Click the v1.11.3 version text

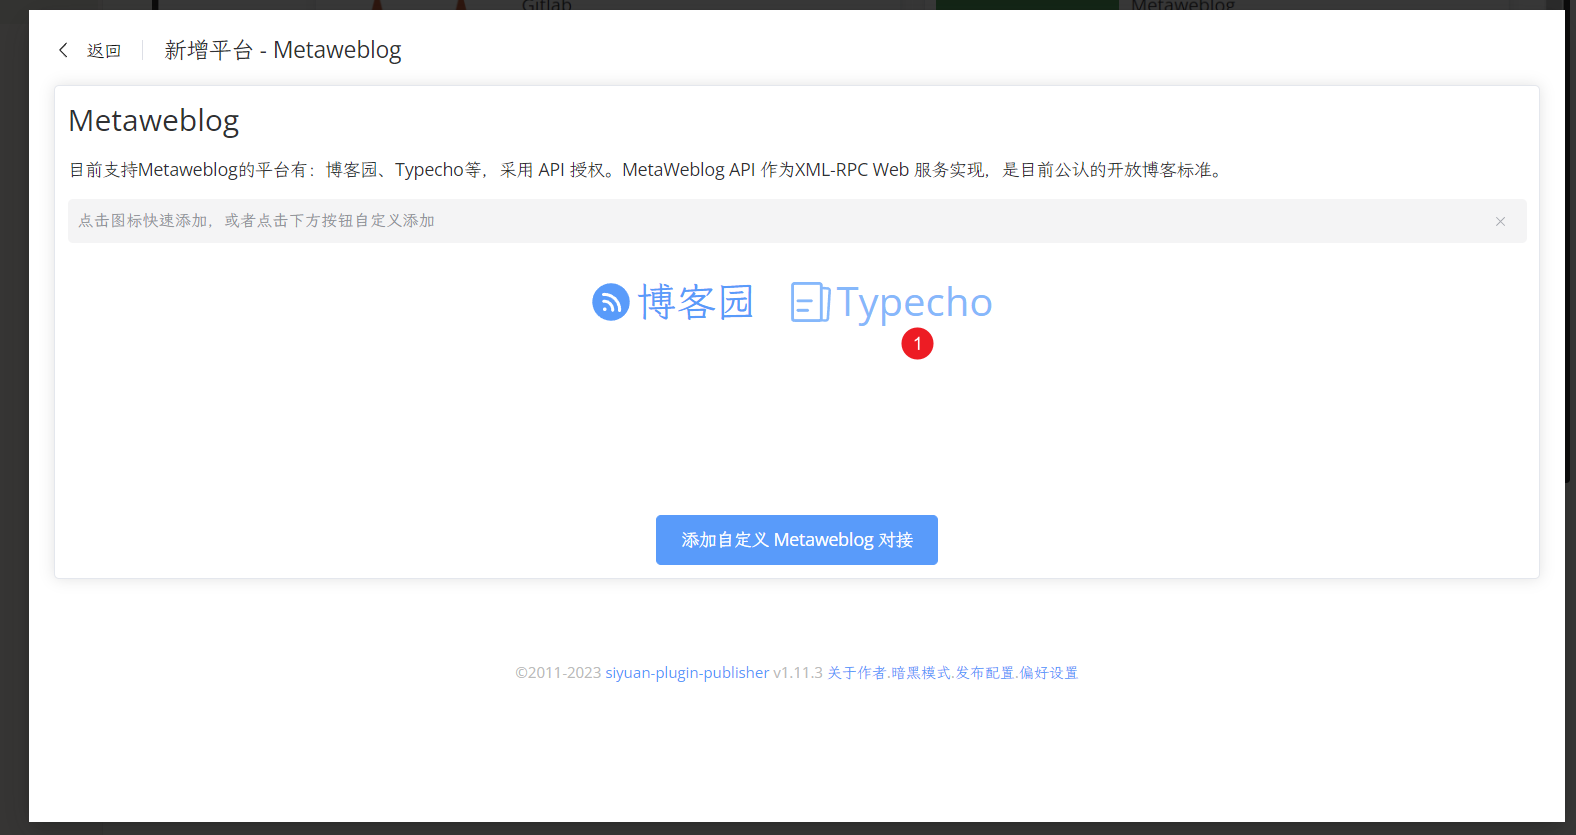(x=798, y=673)
